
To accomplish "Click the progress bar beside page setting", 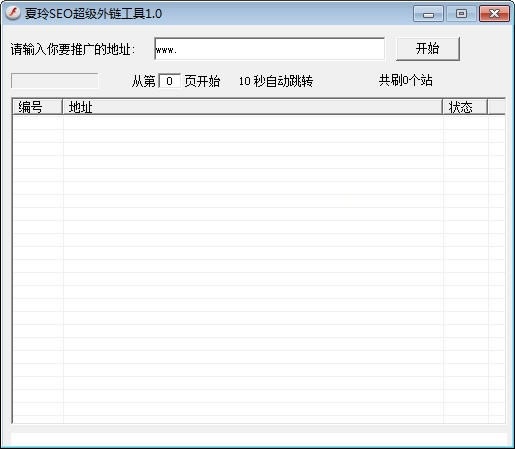I will (55, 81).
